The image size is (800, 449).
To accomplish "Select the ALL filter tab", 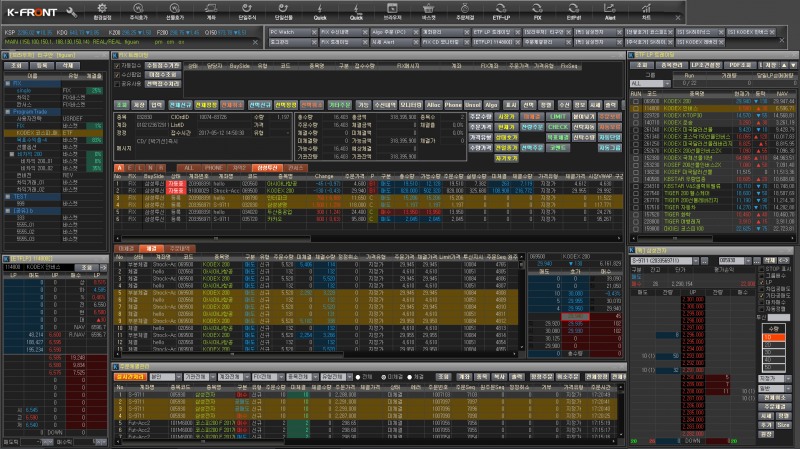I will [x=190, y=167].
